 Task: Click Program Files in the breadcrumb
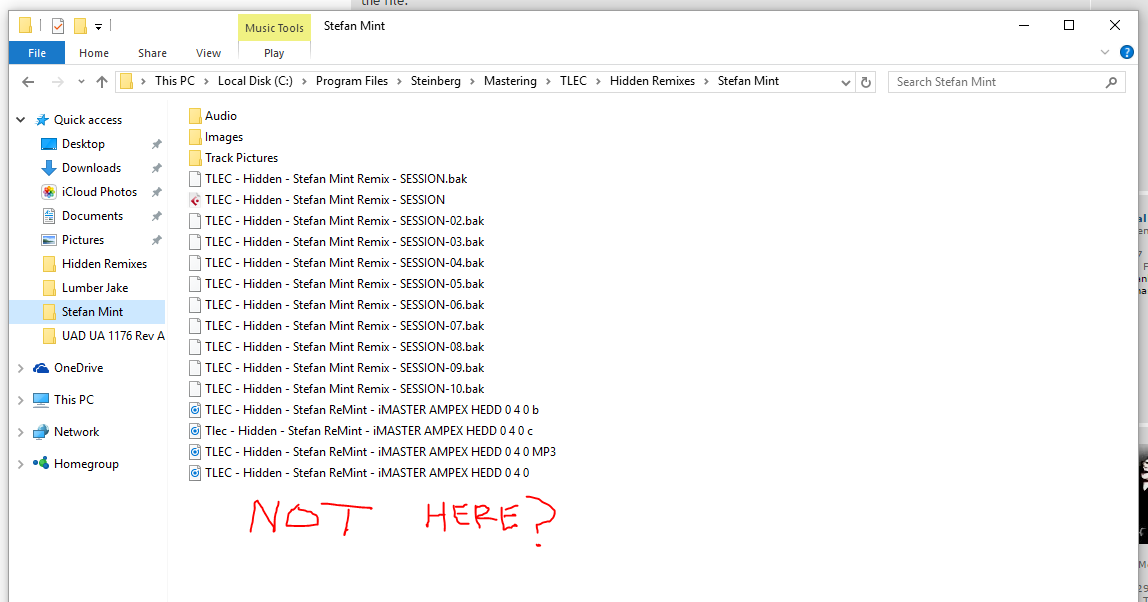click(352, 81)
